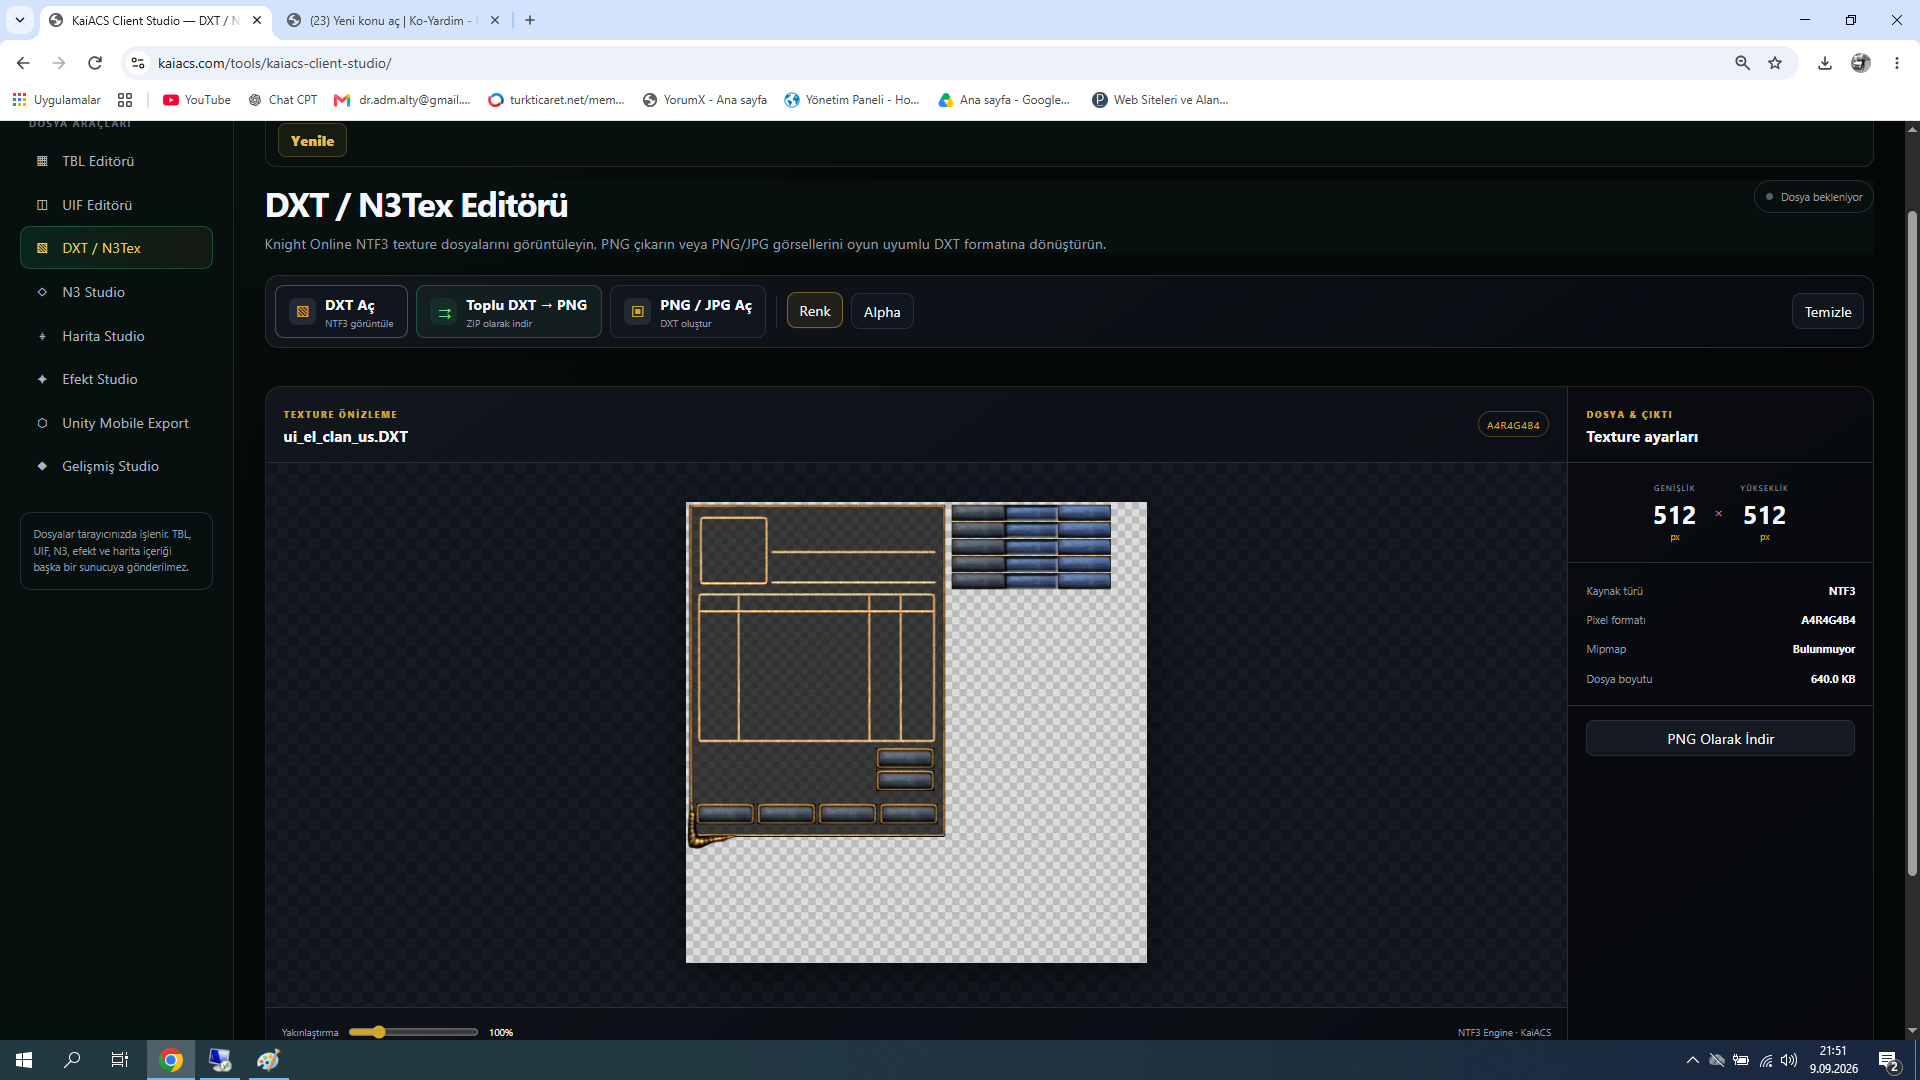Open the tab groups bookmark icon
The image size is (1920, 1080).
[125, 100]
